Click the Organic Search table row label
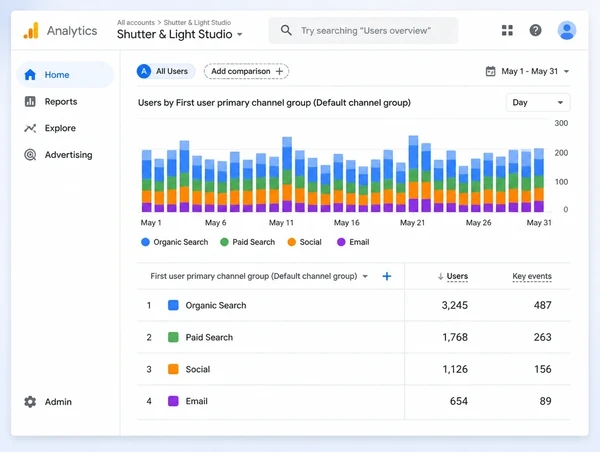 click(216, 305)
